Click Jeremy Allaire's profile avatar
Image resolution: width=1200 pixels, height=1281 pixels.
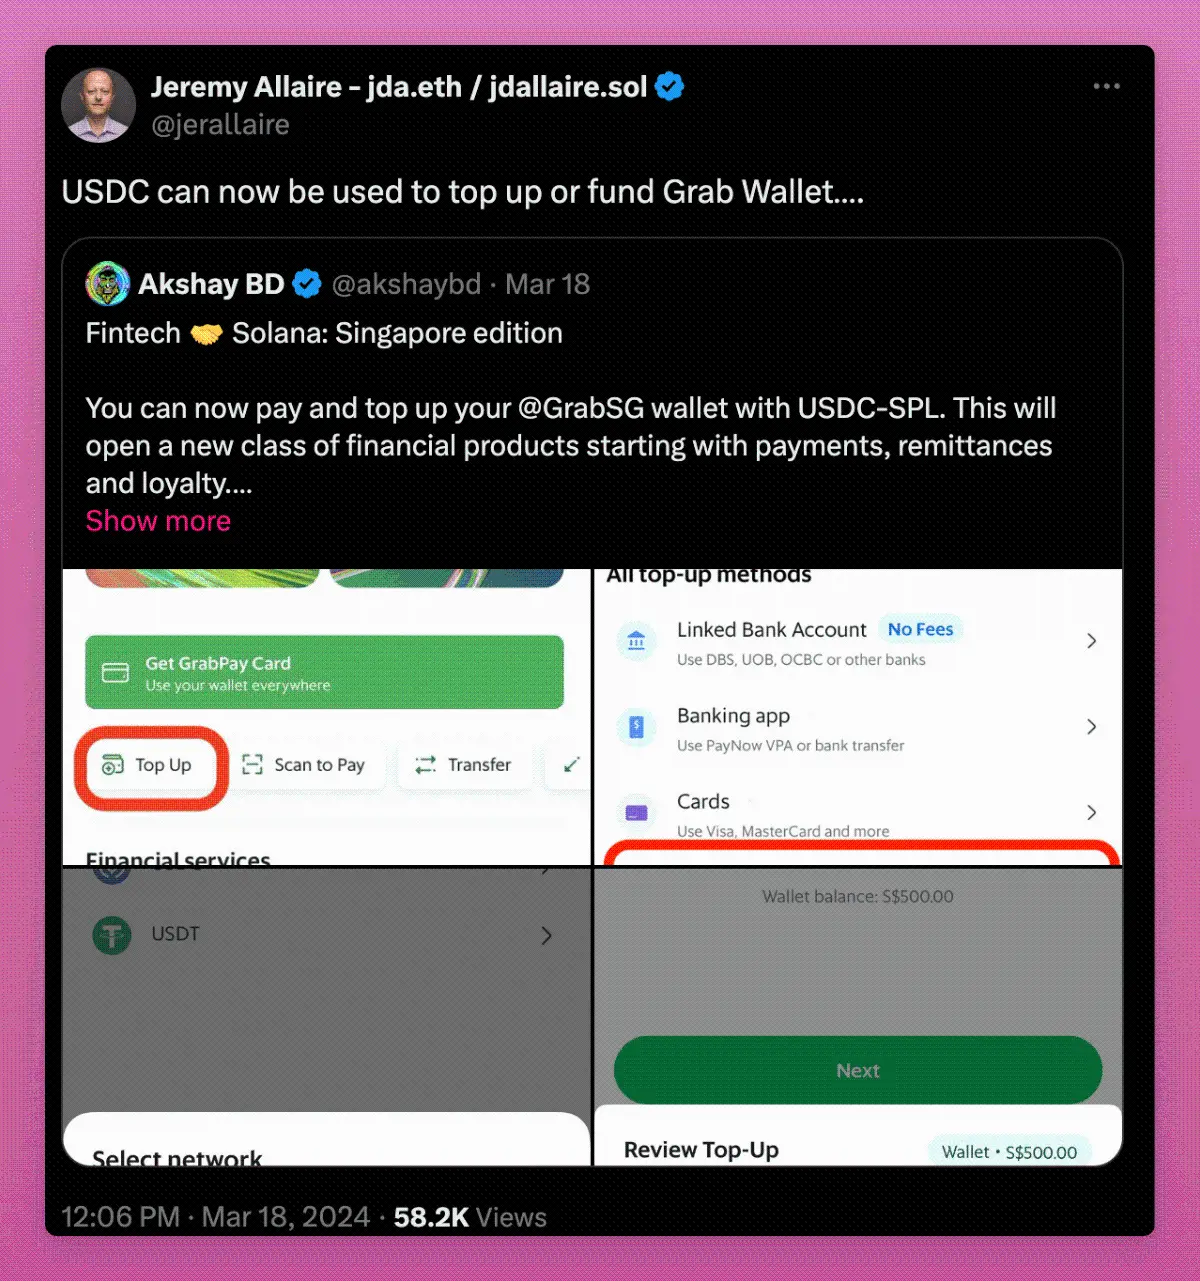click(98, 105)
